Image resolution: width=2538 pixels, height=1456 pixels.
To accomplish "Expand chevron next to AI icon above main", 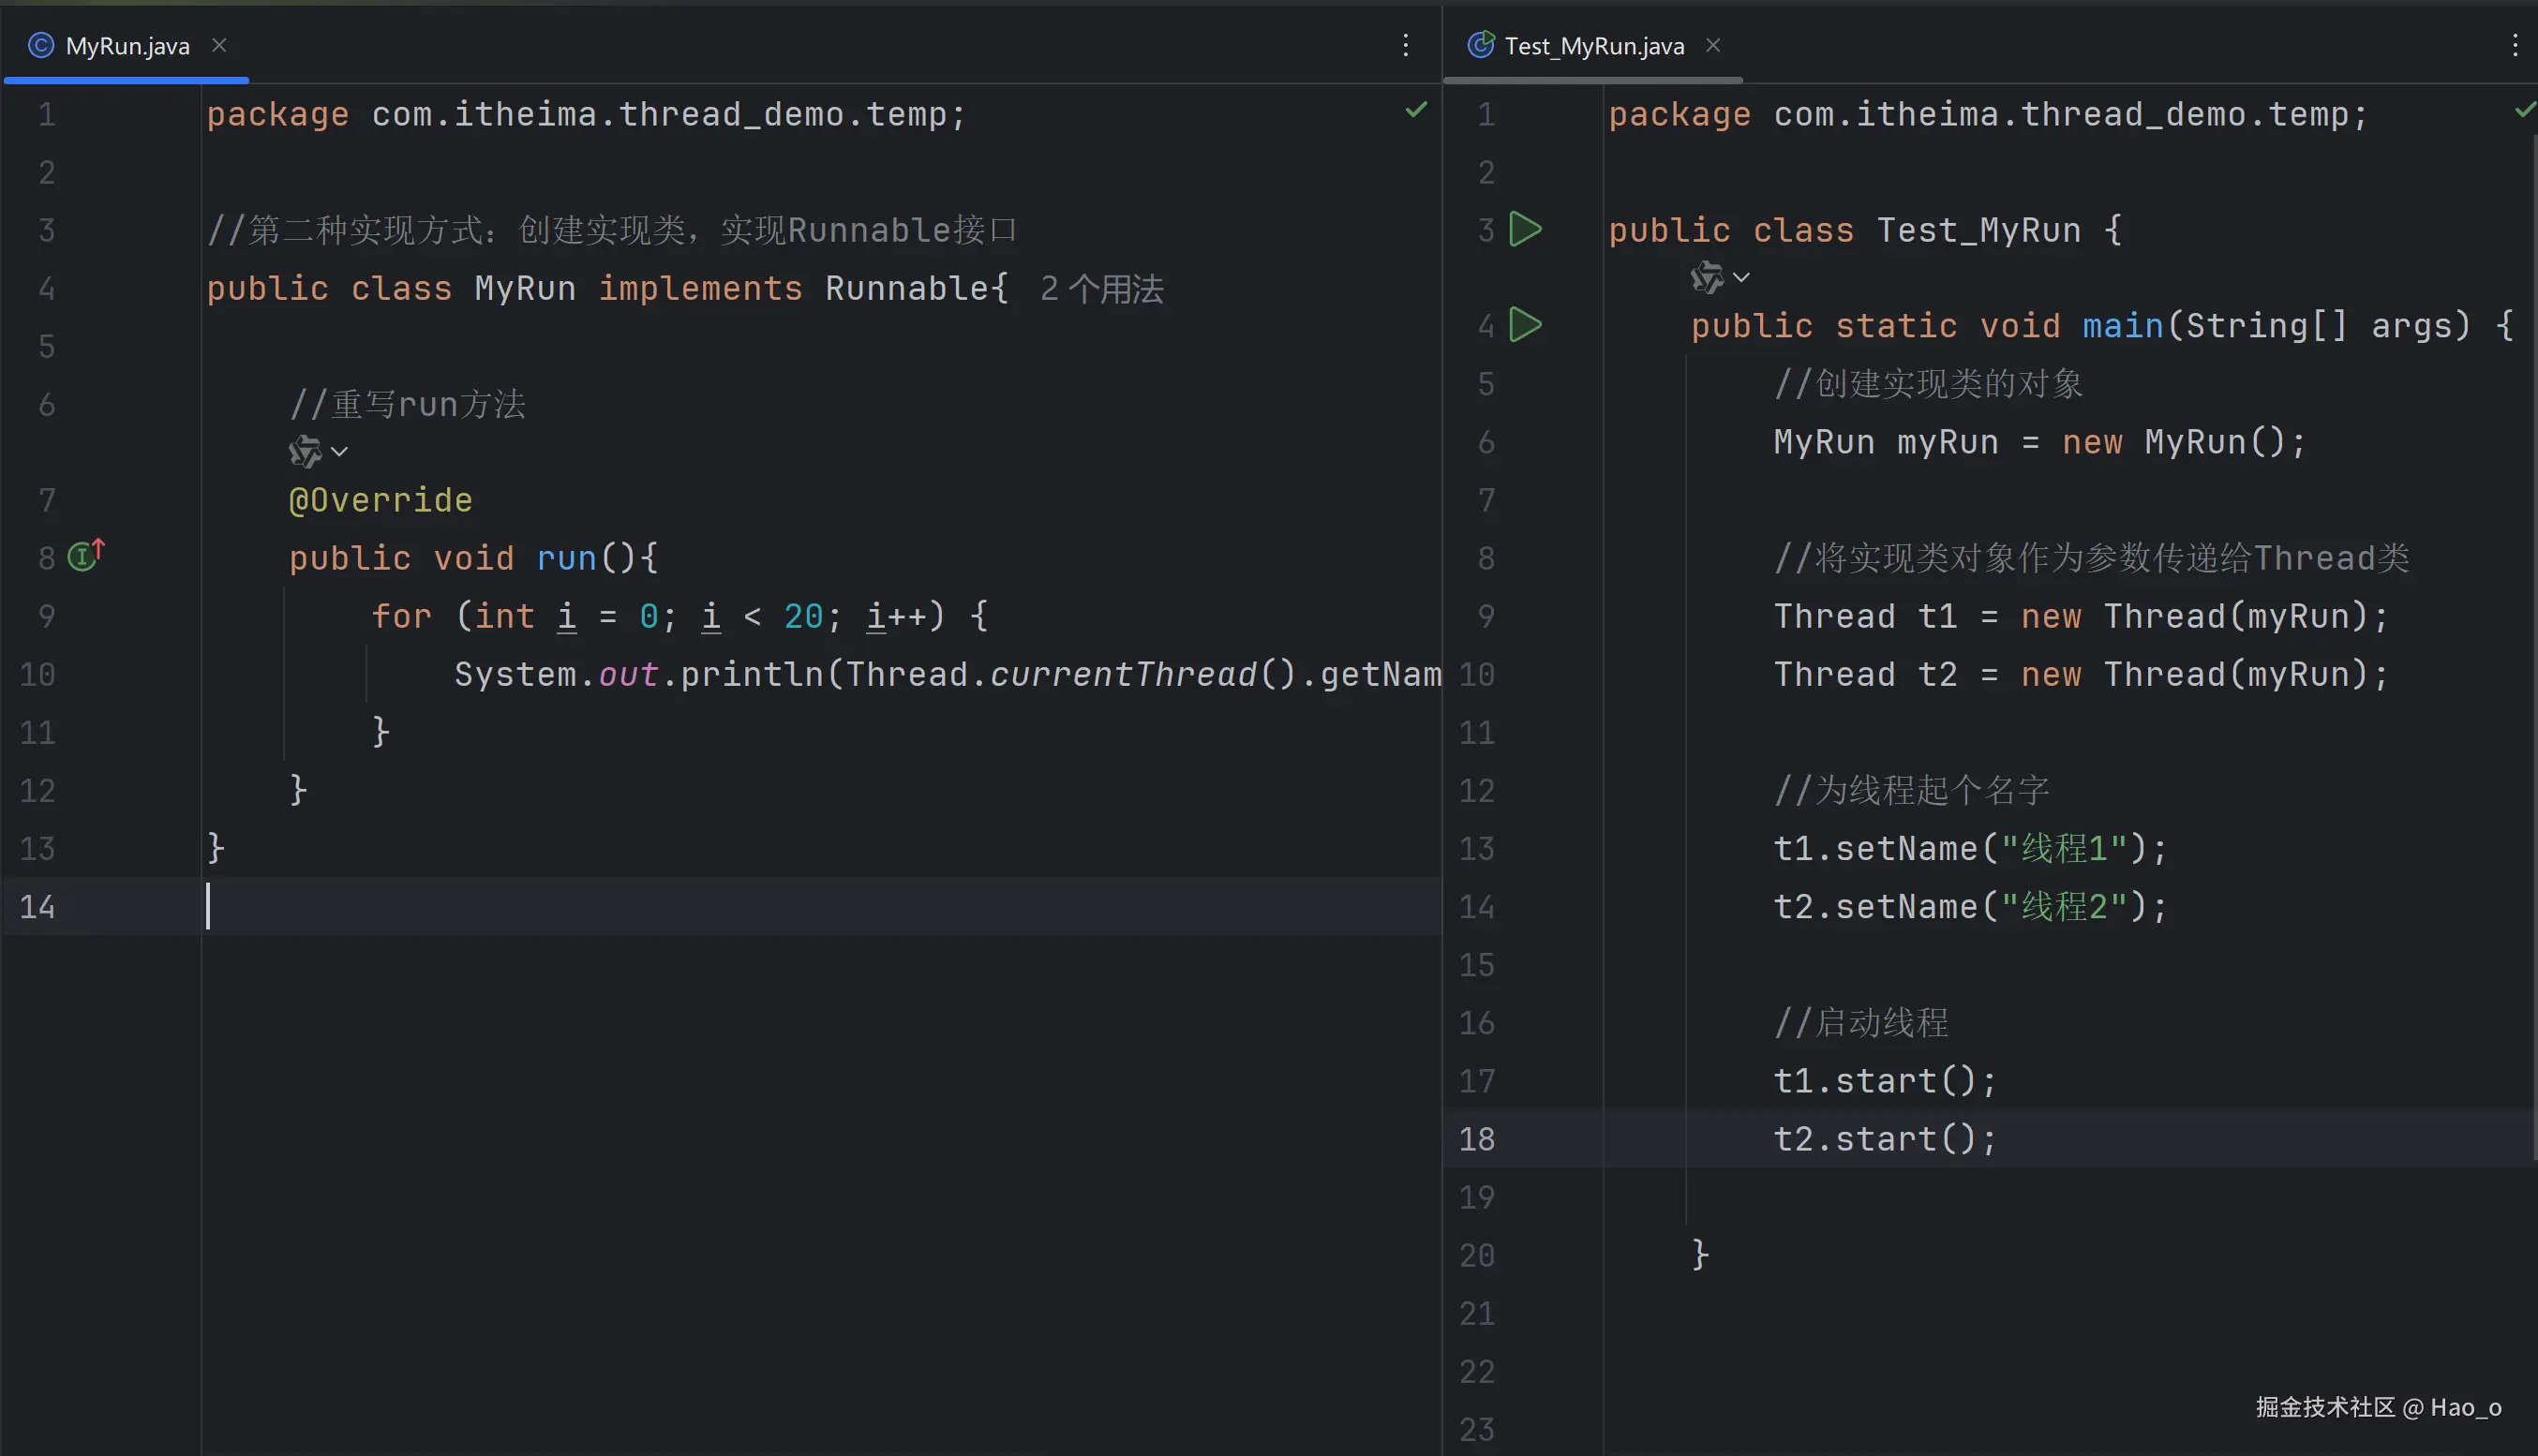I will click(1741, 277).
